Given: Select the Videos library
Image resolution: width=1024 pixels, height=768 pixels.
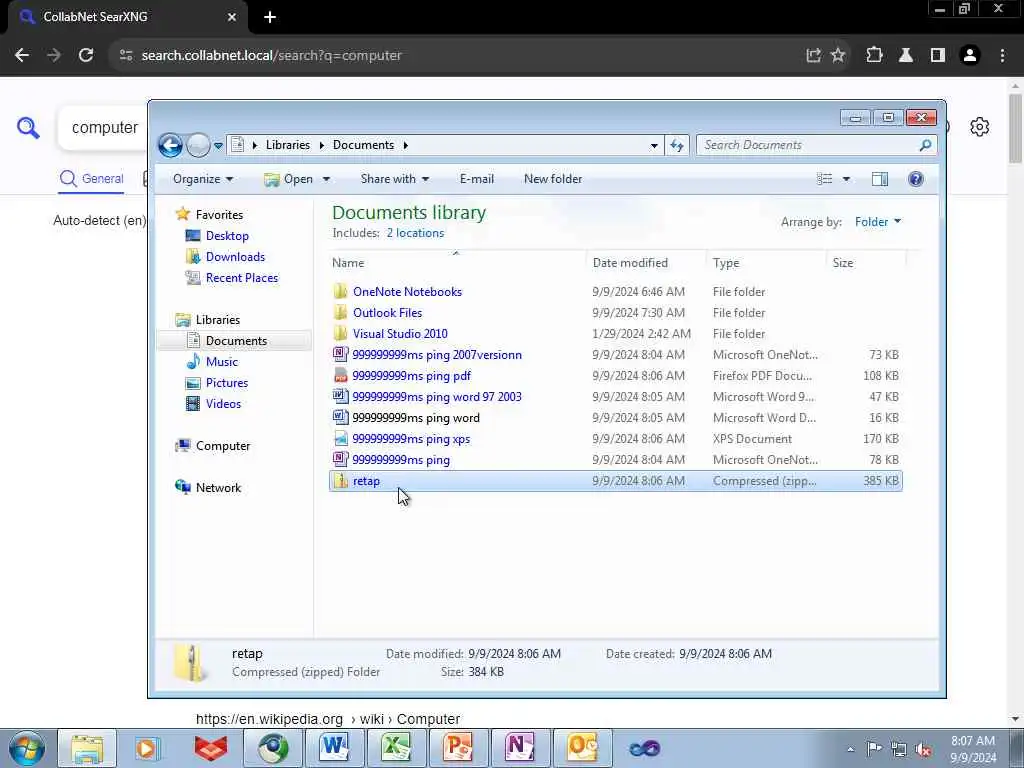Looking at the screenshot, I should coord(223,404).
